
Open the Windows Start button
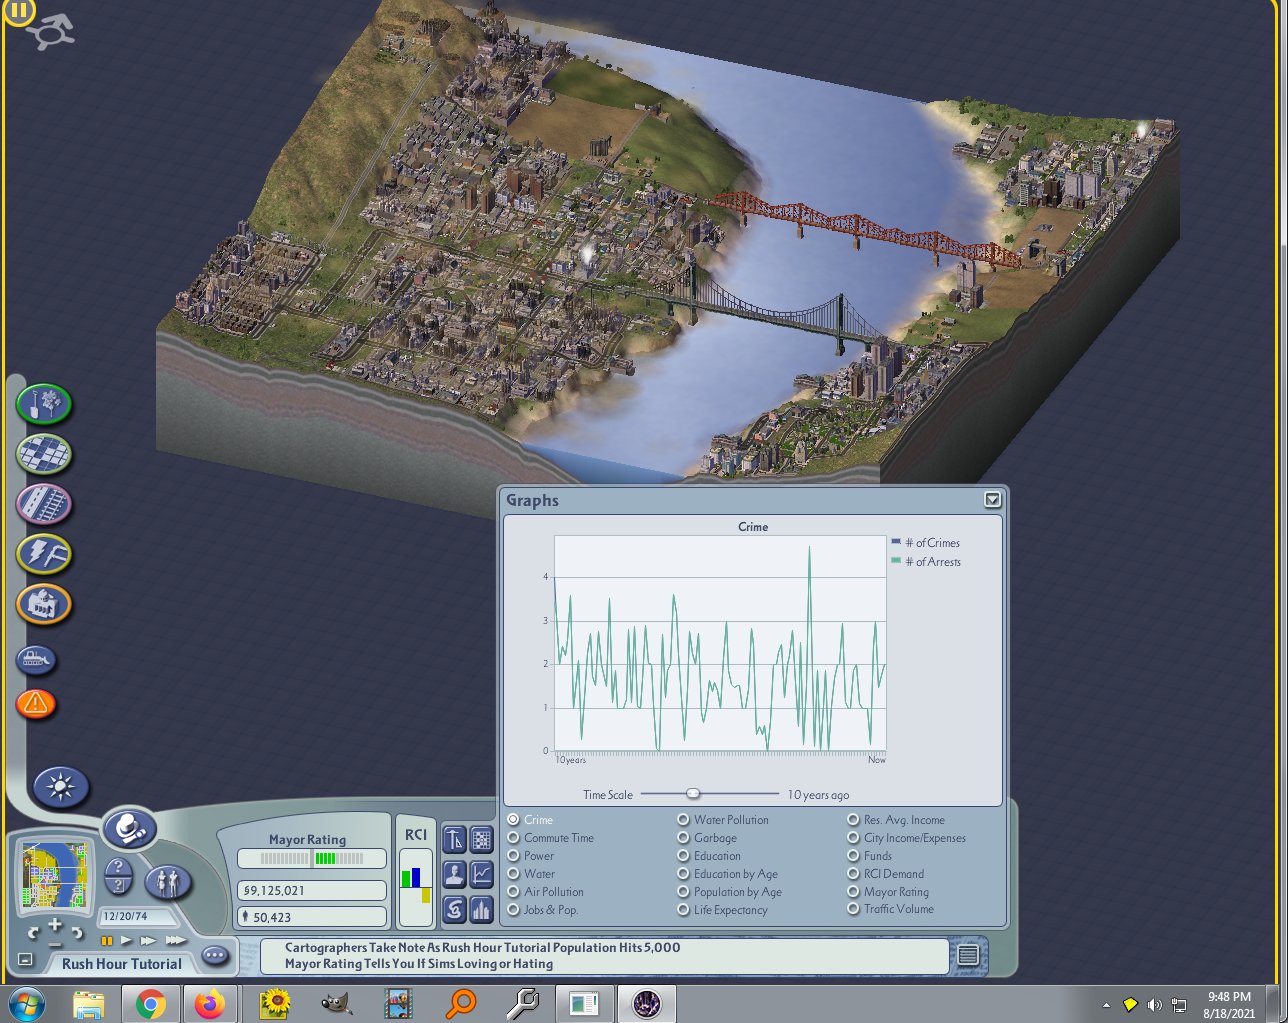[26, 1004]
